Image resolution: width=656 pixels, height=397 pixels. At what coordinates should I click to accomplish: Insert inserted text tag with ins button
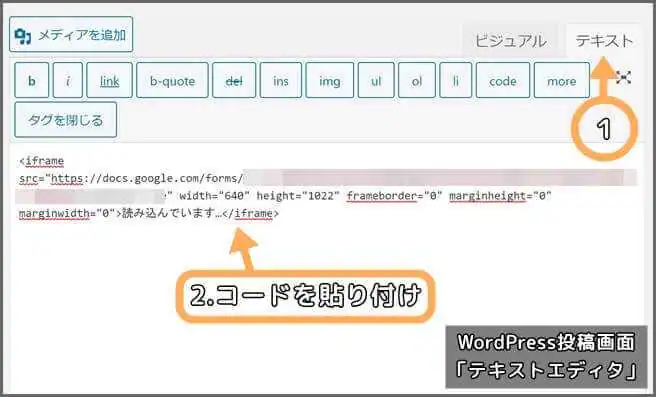pos(281,80)
